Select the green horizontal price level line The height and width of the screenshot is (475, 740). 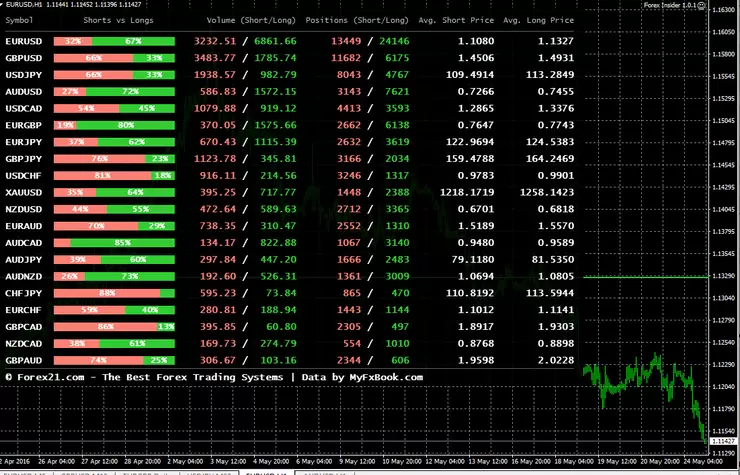646,277
